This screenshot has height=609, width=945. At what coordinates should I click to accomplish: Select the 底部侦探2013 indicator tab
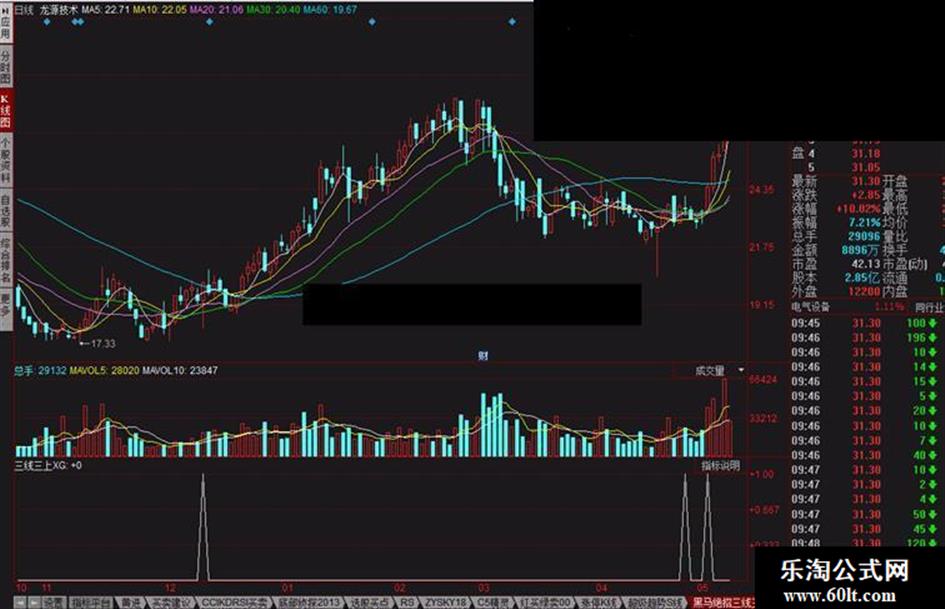(310, 602)
